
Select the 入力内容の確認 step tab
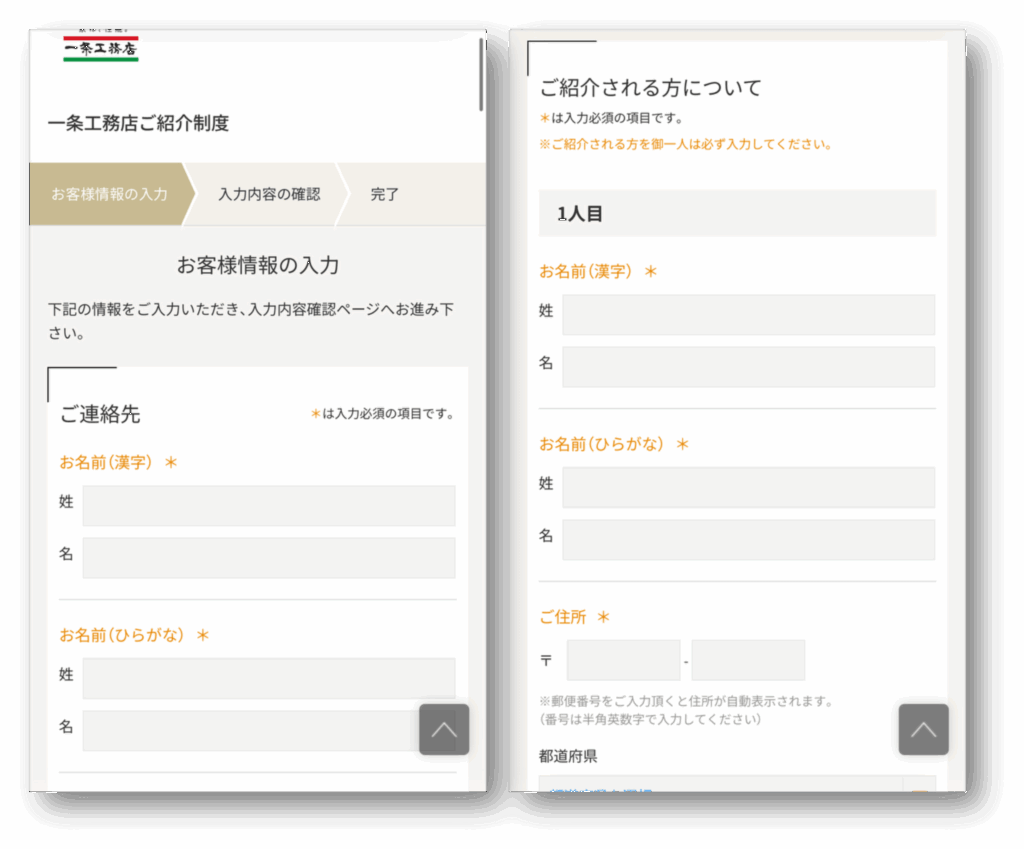[269, 194]
